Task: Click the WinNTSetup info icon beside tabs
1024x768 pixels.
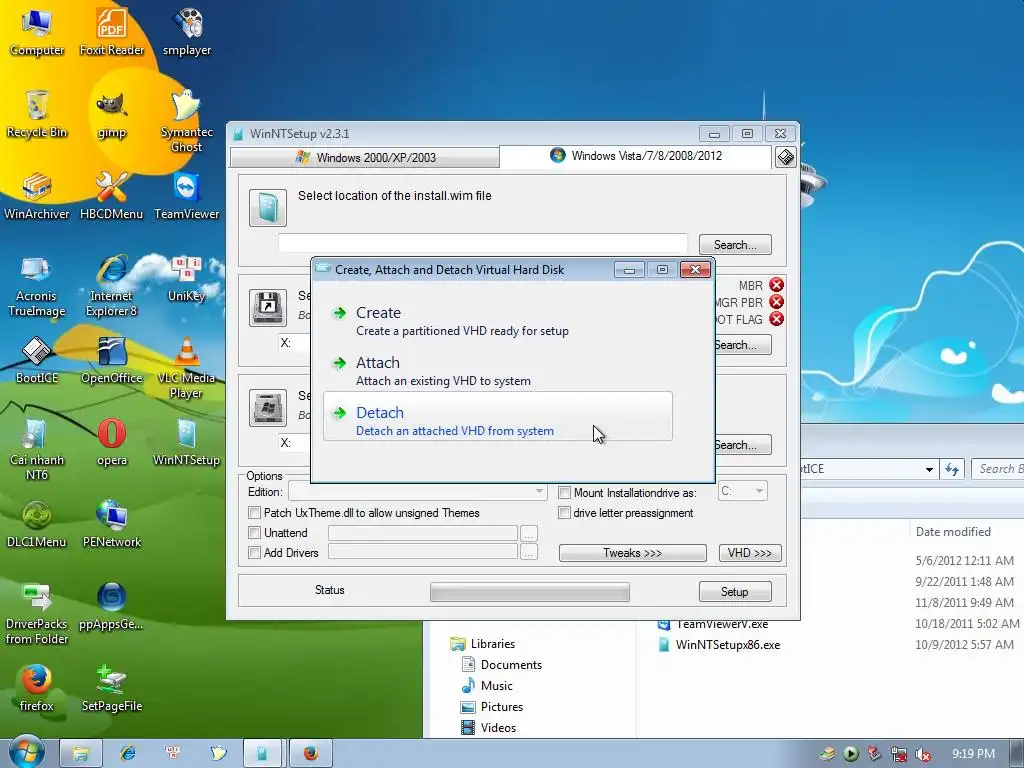Action: [786, 157]
